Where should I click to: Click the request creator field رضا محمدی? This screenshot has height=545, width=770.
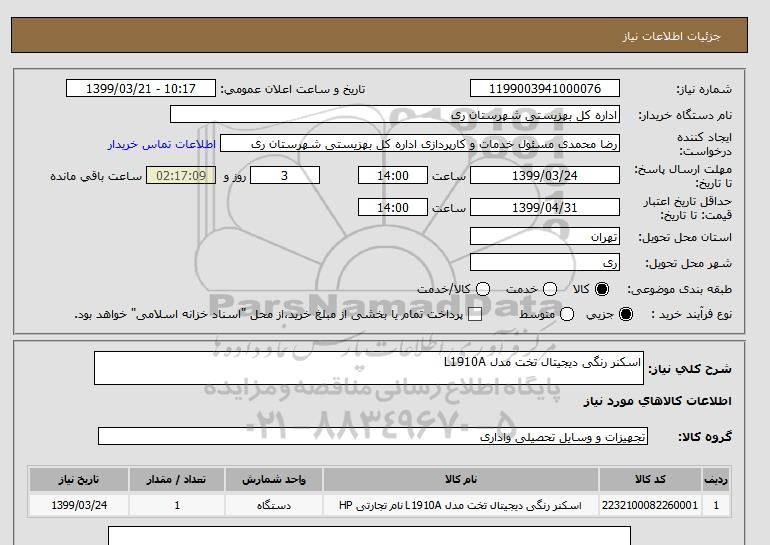point(420,144)
